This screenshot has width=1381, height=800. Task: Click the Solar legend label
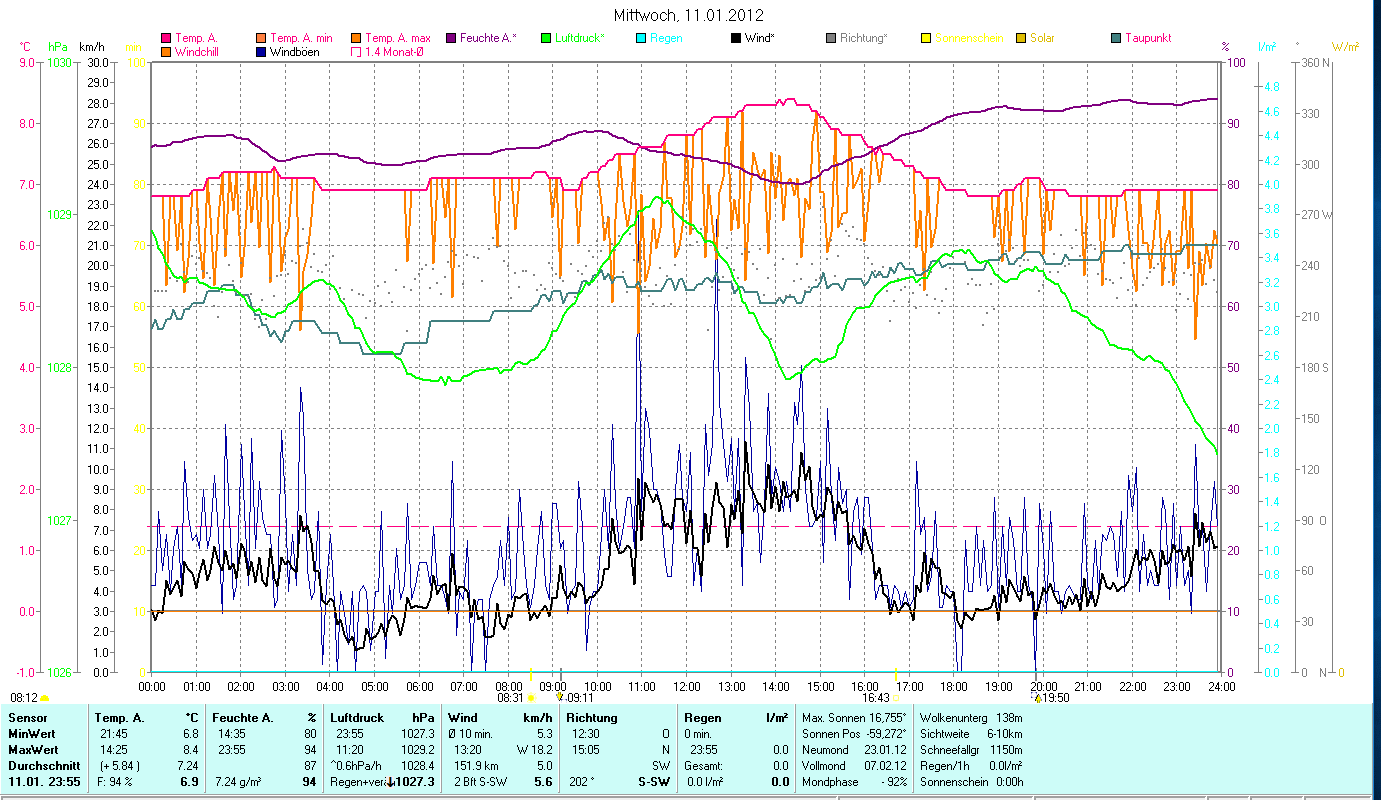click(1048, 38)
